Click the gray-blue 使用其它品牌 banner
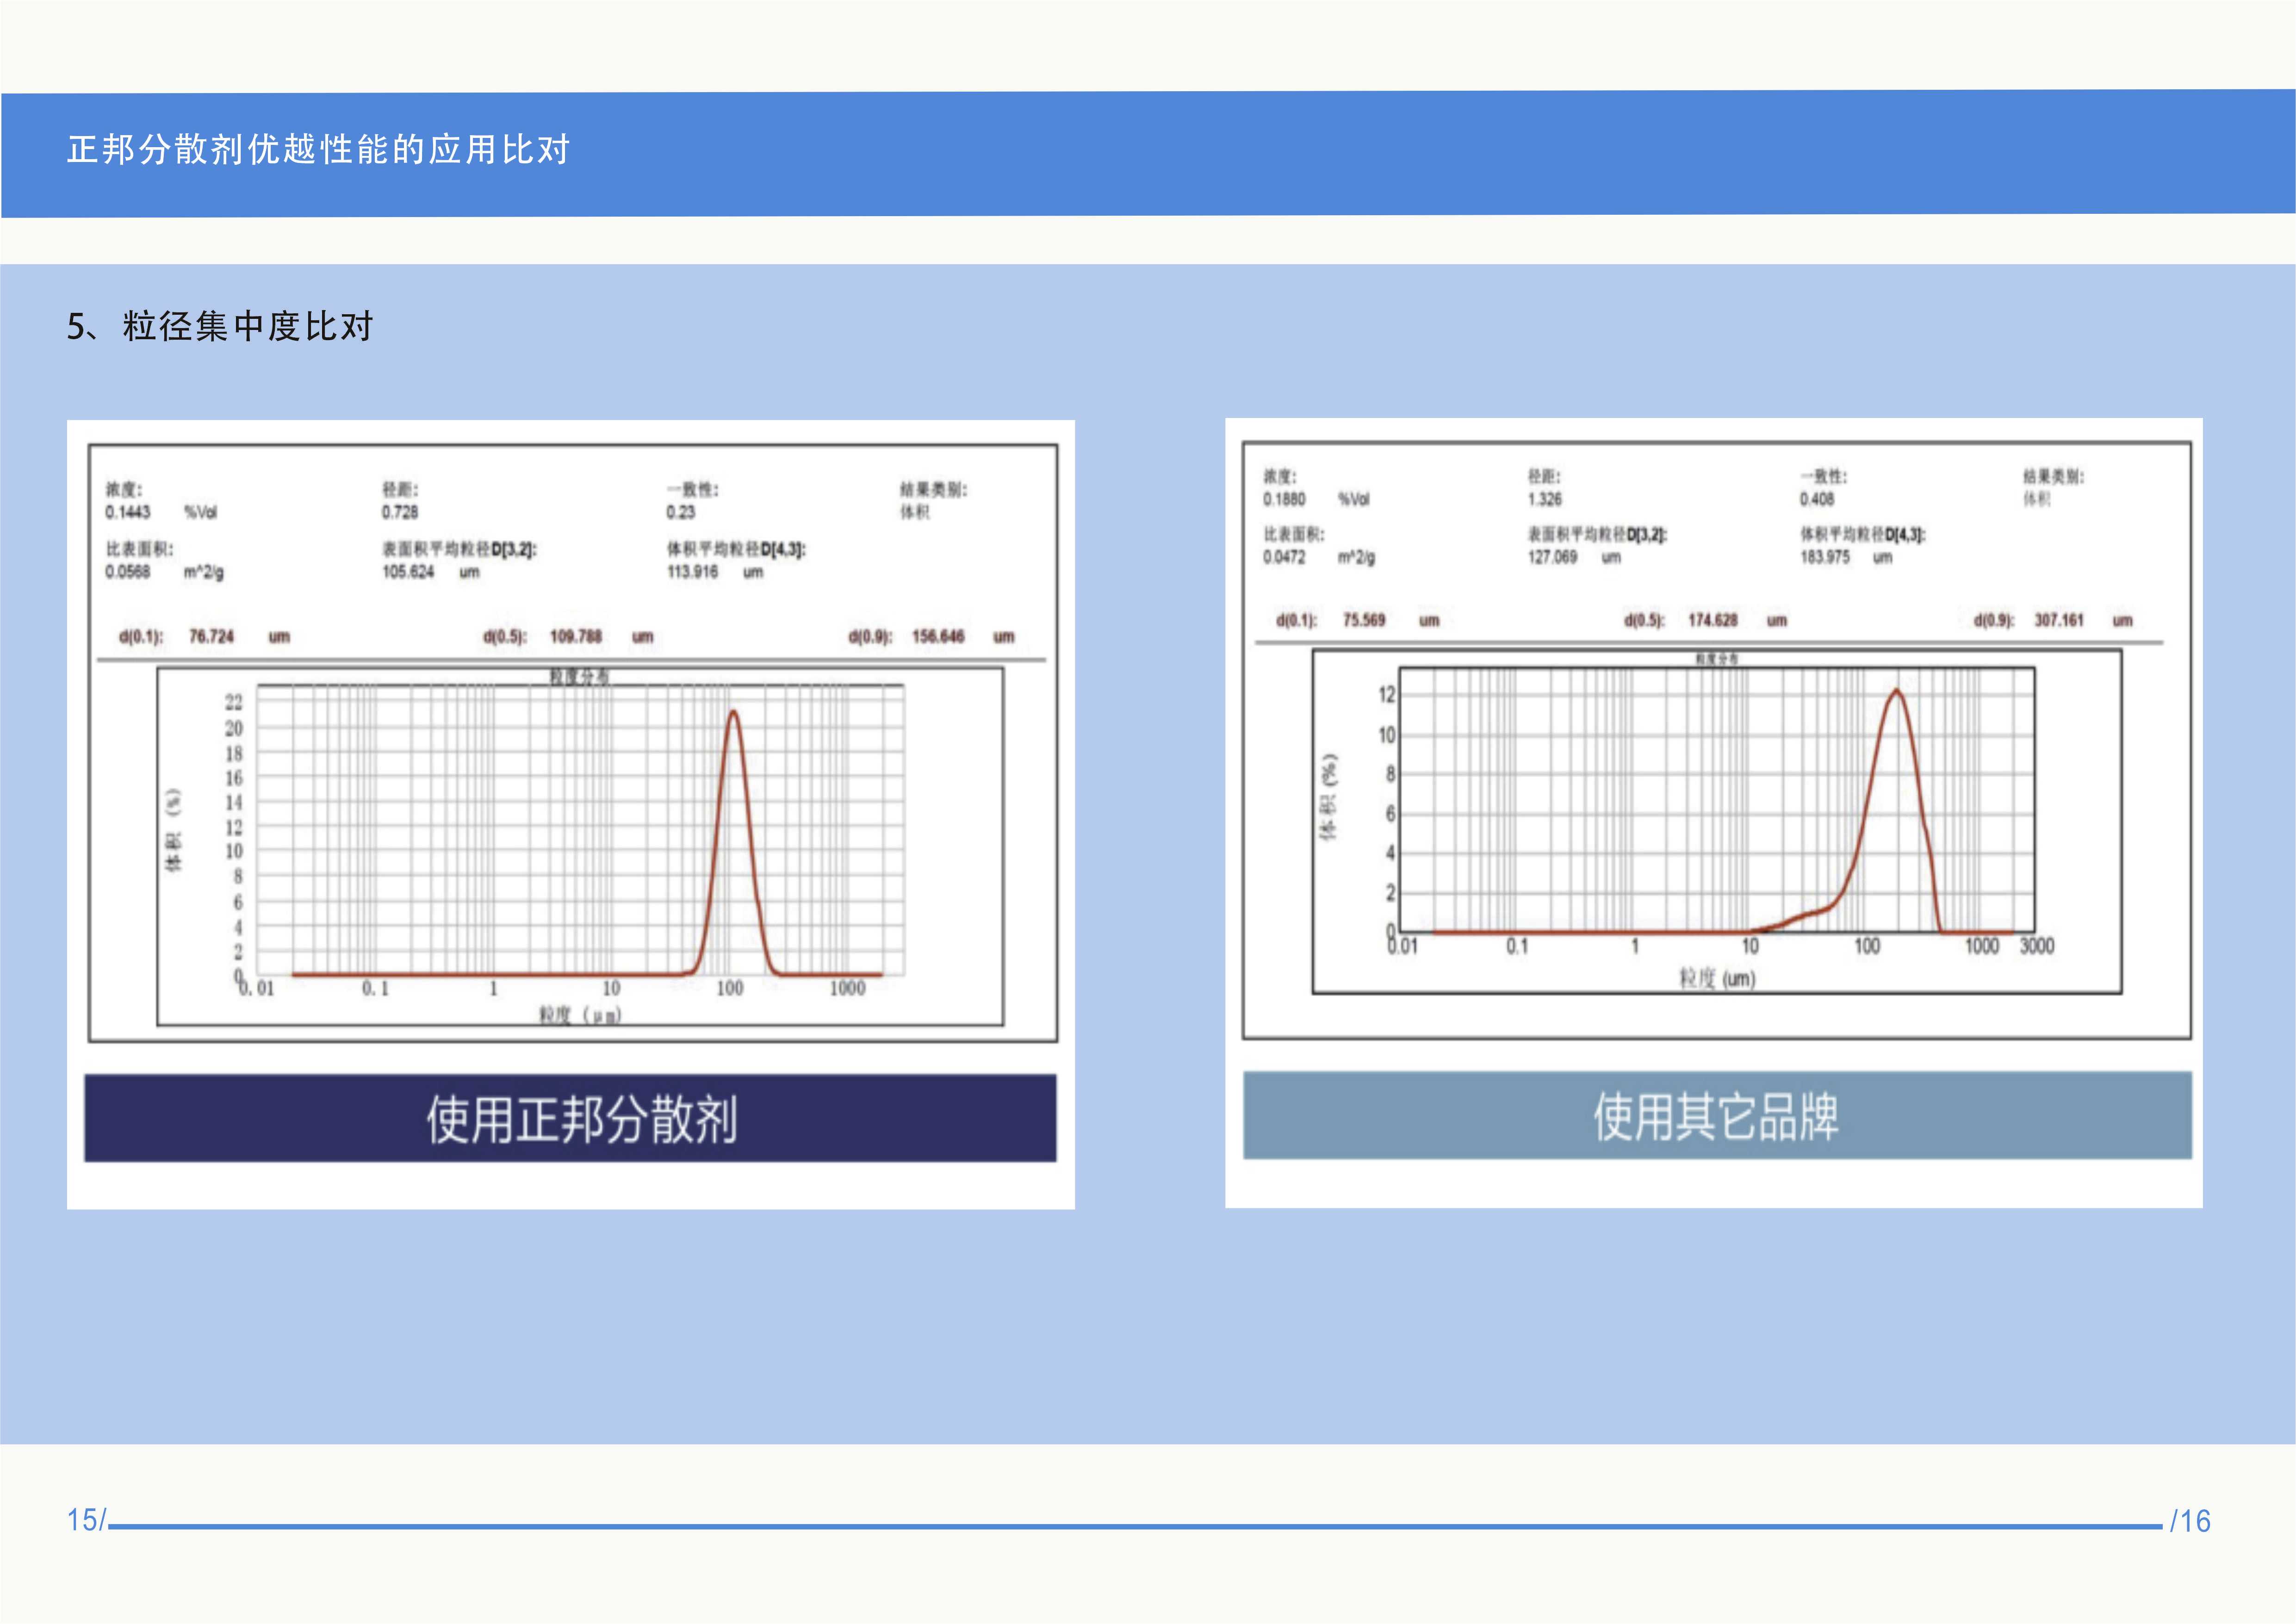The width and height of the screenshot is (2296, 1624). [x=1716, y=1116]
